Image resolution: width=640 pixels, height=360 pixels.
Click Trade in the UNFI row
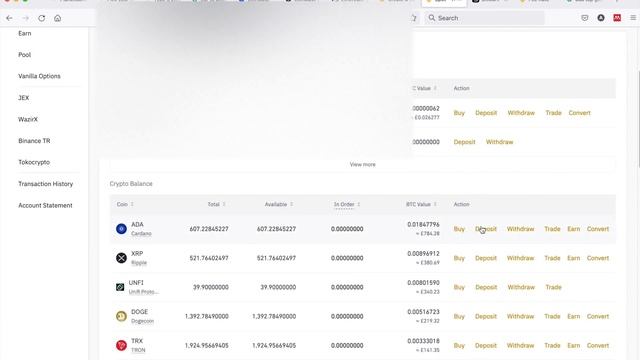[x=553, y=287]
